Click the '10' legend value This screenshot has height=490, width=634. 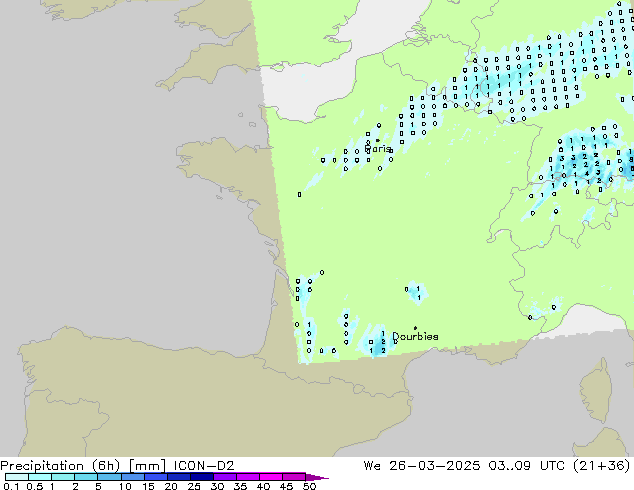pyautogui.click(x=125, y=486)
